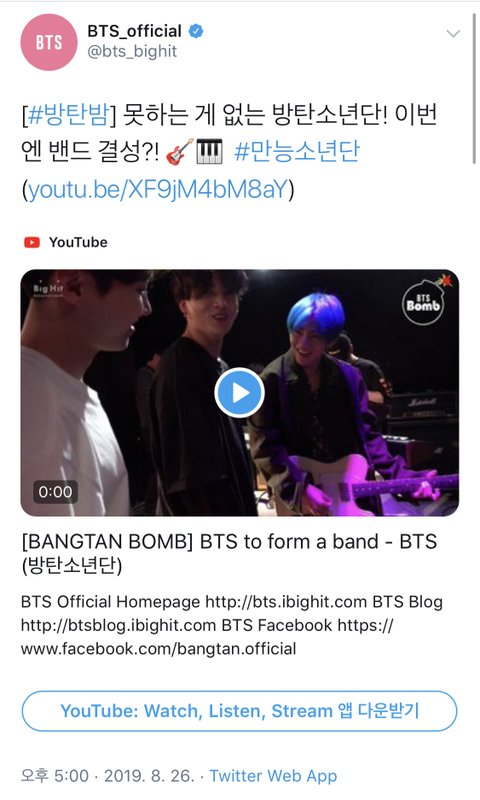Click the BTS_official display name

(x=134, y=31)
